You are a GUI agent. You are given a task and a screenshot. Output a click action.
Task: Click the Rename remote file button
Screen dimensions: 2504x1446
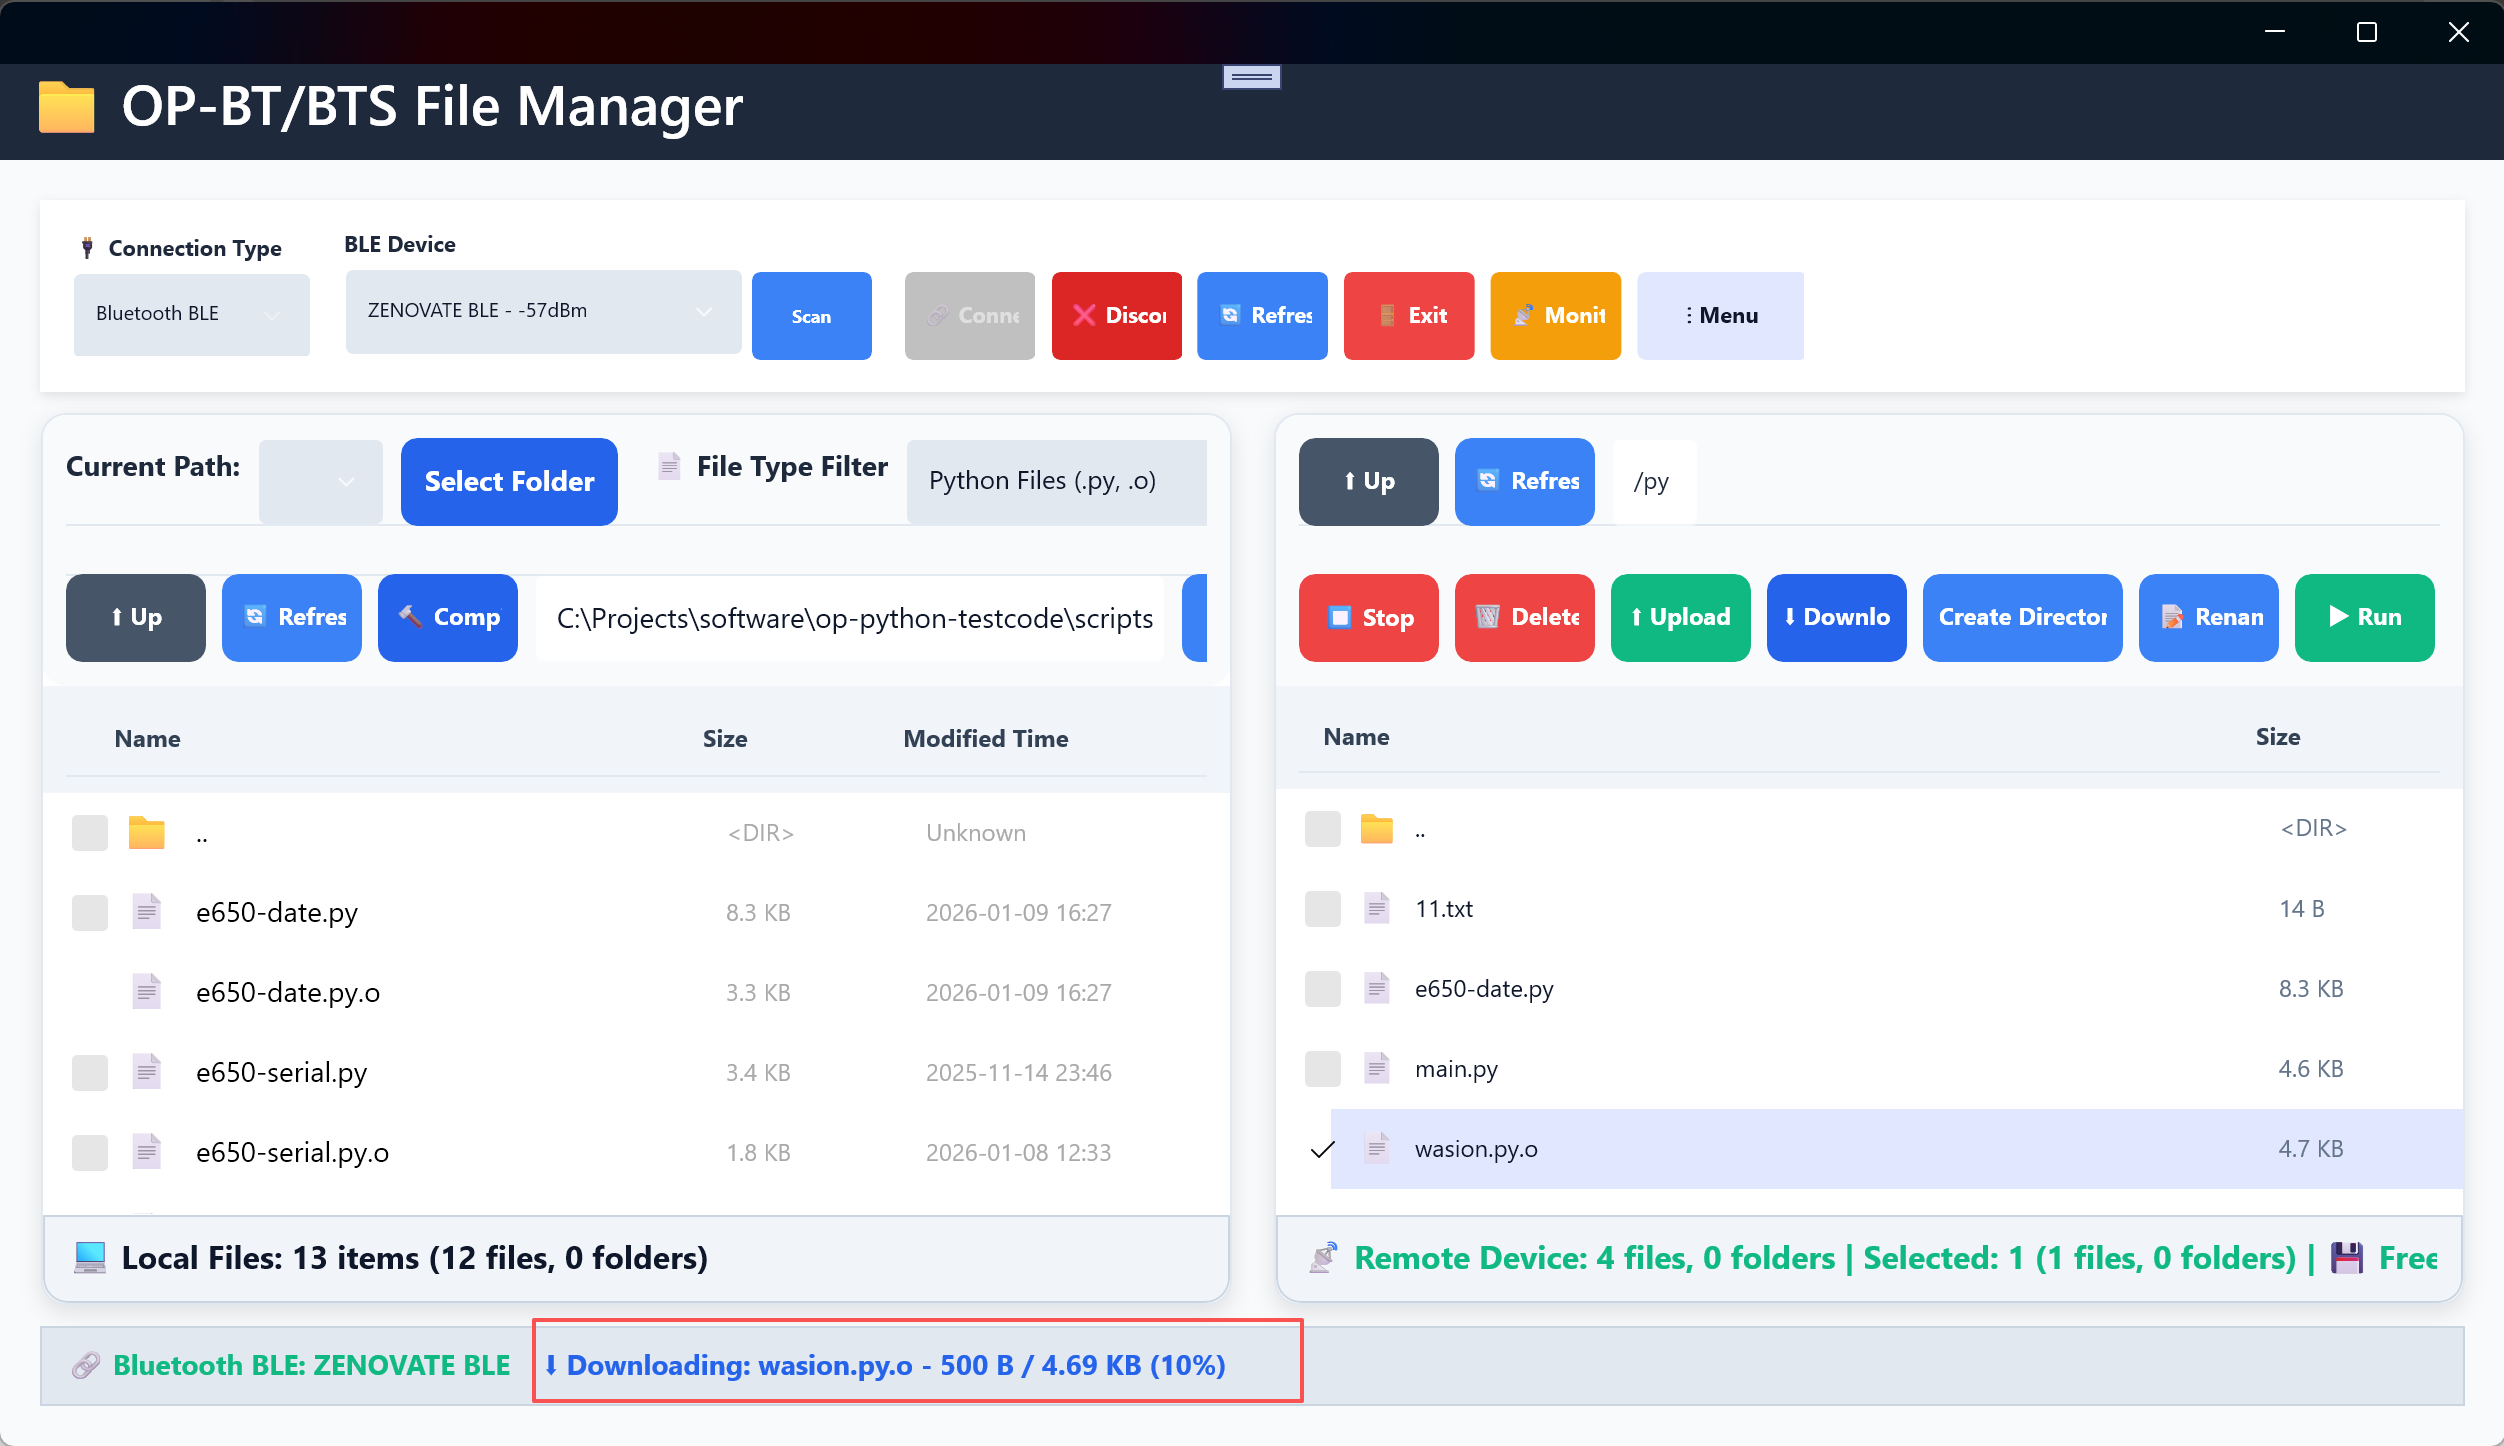click(x=2208, y=617)
